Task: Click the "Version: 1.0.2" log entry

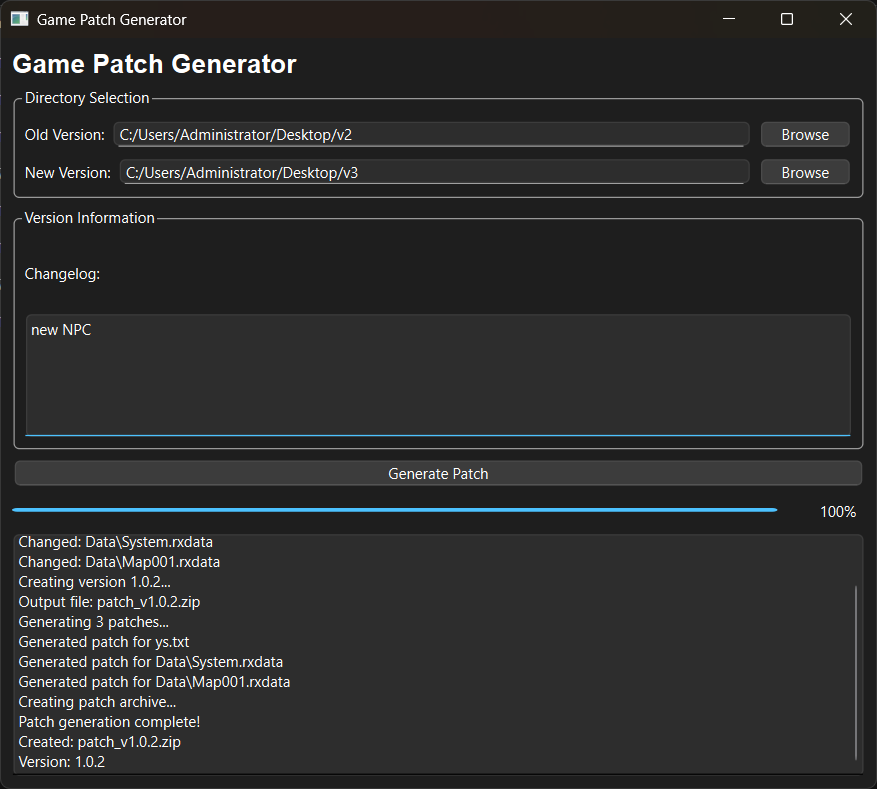Action: 62,762
